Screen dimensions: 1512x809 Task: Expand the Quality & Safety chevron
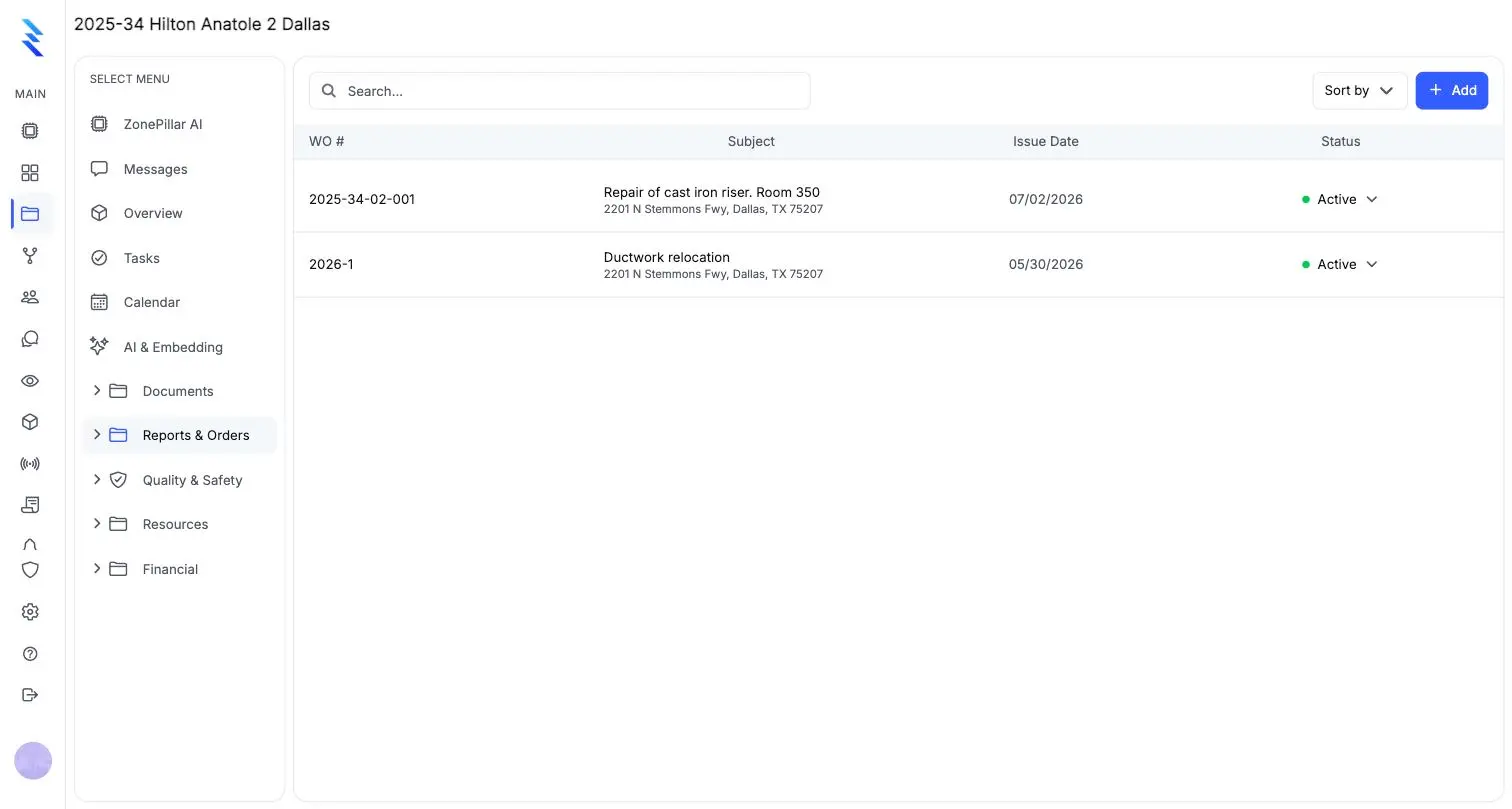(x=97, y=479)
